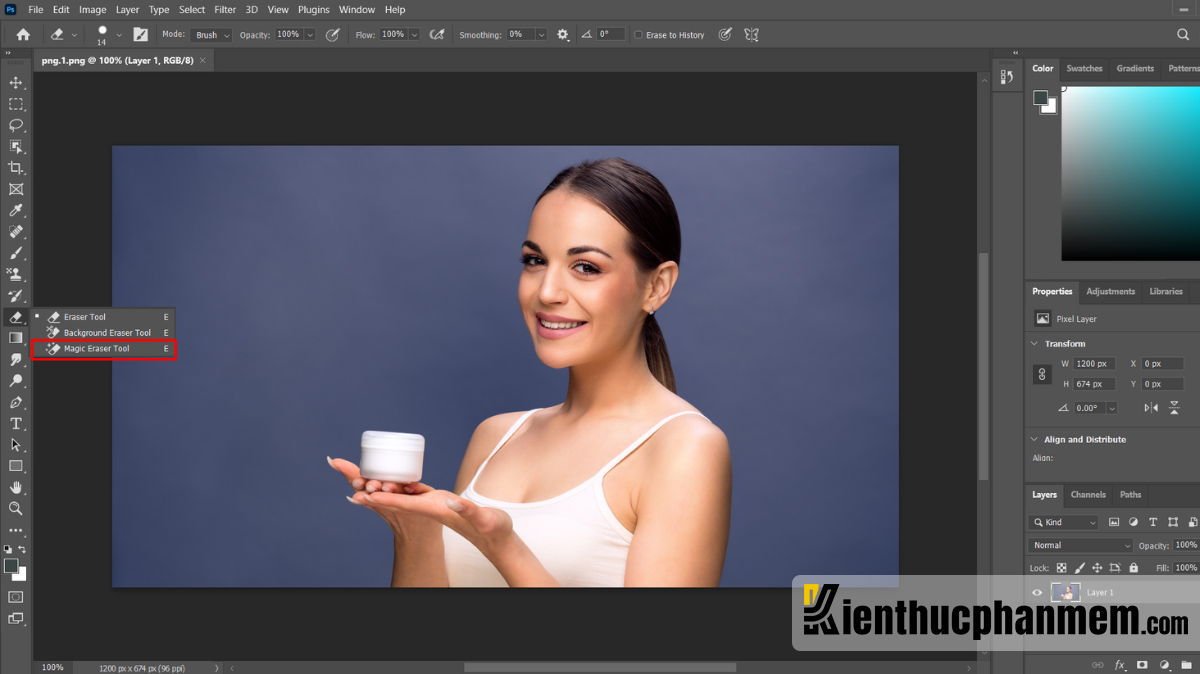
Task: Click the Add layer style fx icon
Action: point(1120,665)
